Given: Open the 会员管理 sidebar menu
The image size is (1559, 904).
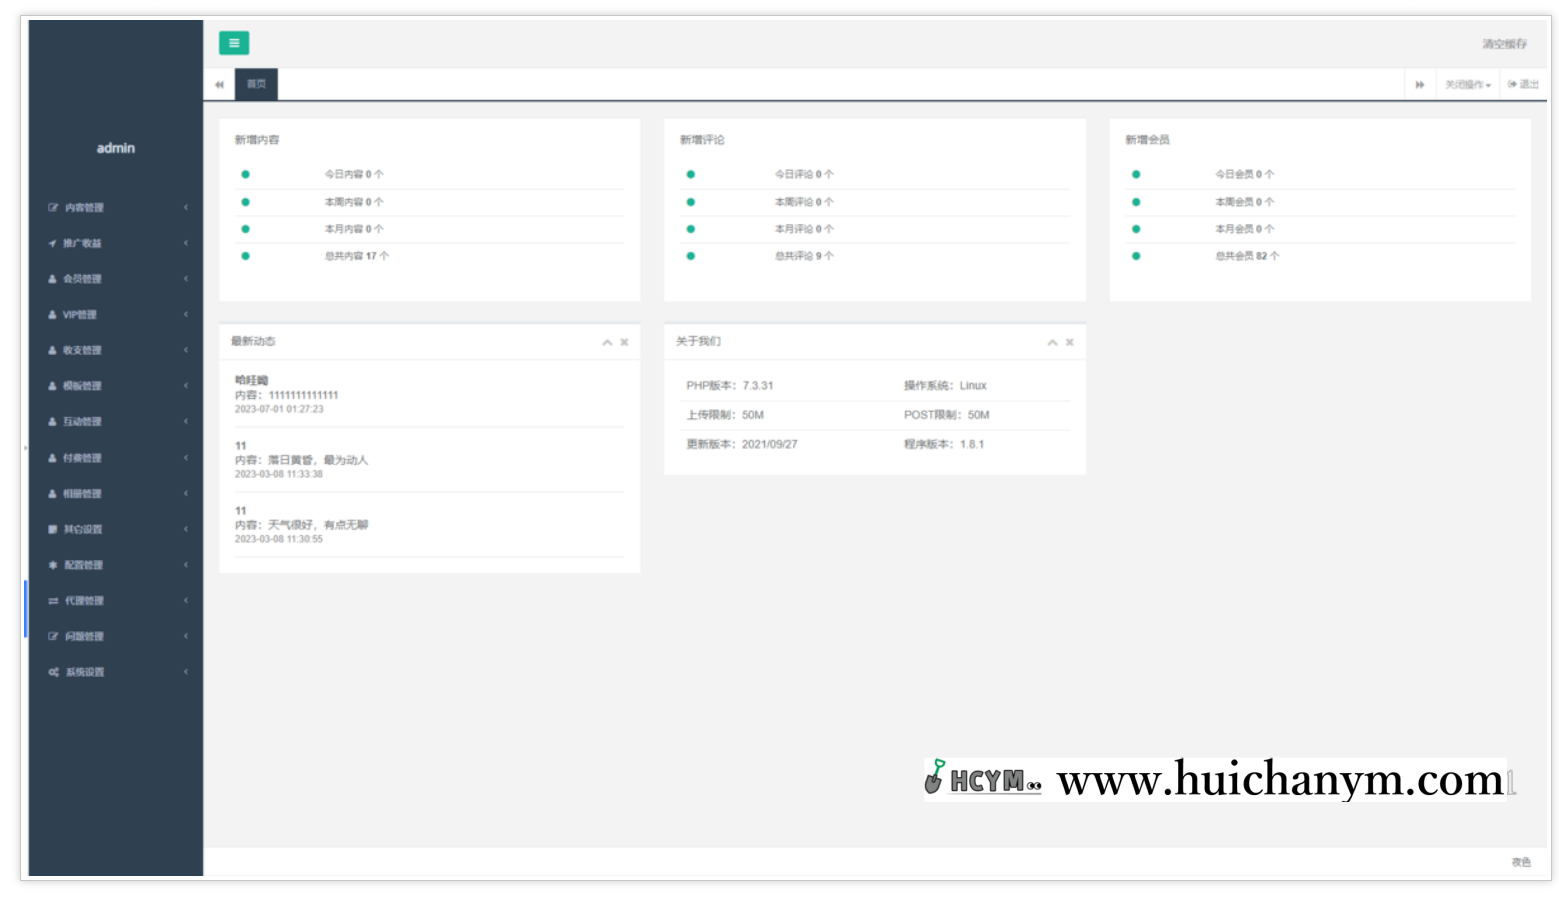Looking at the screenshot, I should 82,279.
